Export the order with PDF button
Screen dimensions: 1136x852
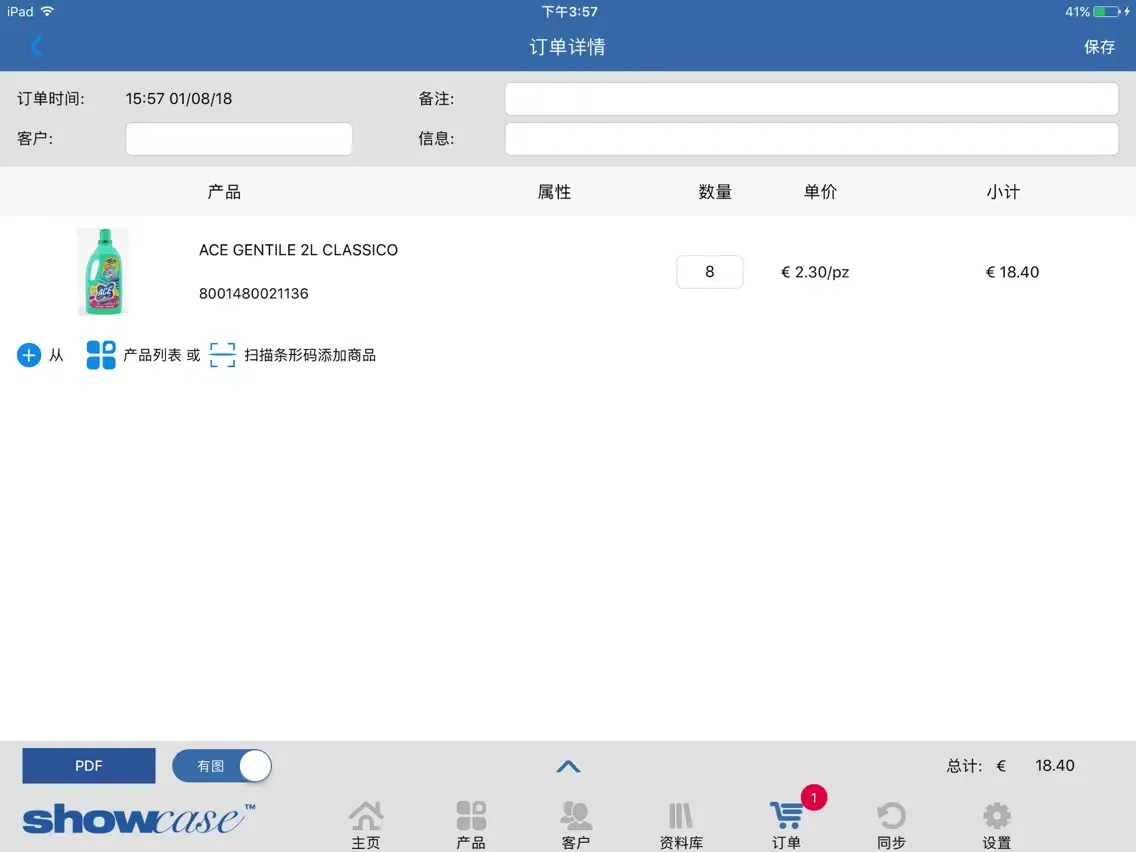(x=89, y=766)
